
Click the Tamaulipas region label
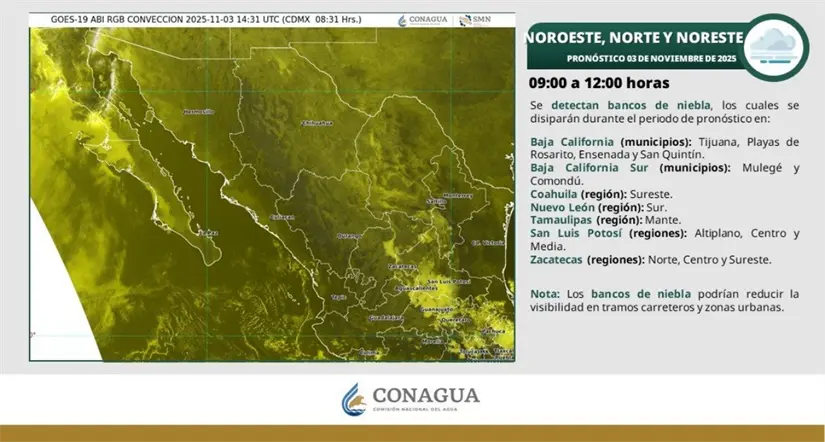tap(586, 220)
